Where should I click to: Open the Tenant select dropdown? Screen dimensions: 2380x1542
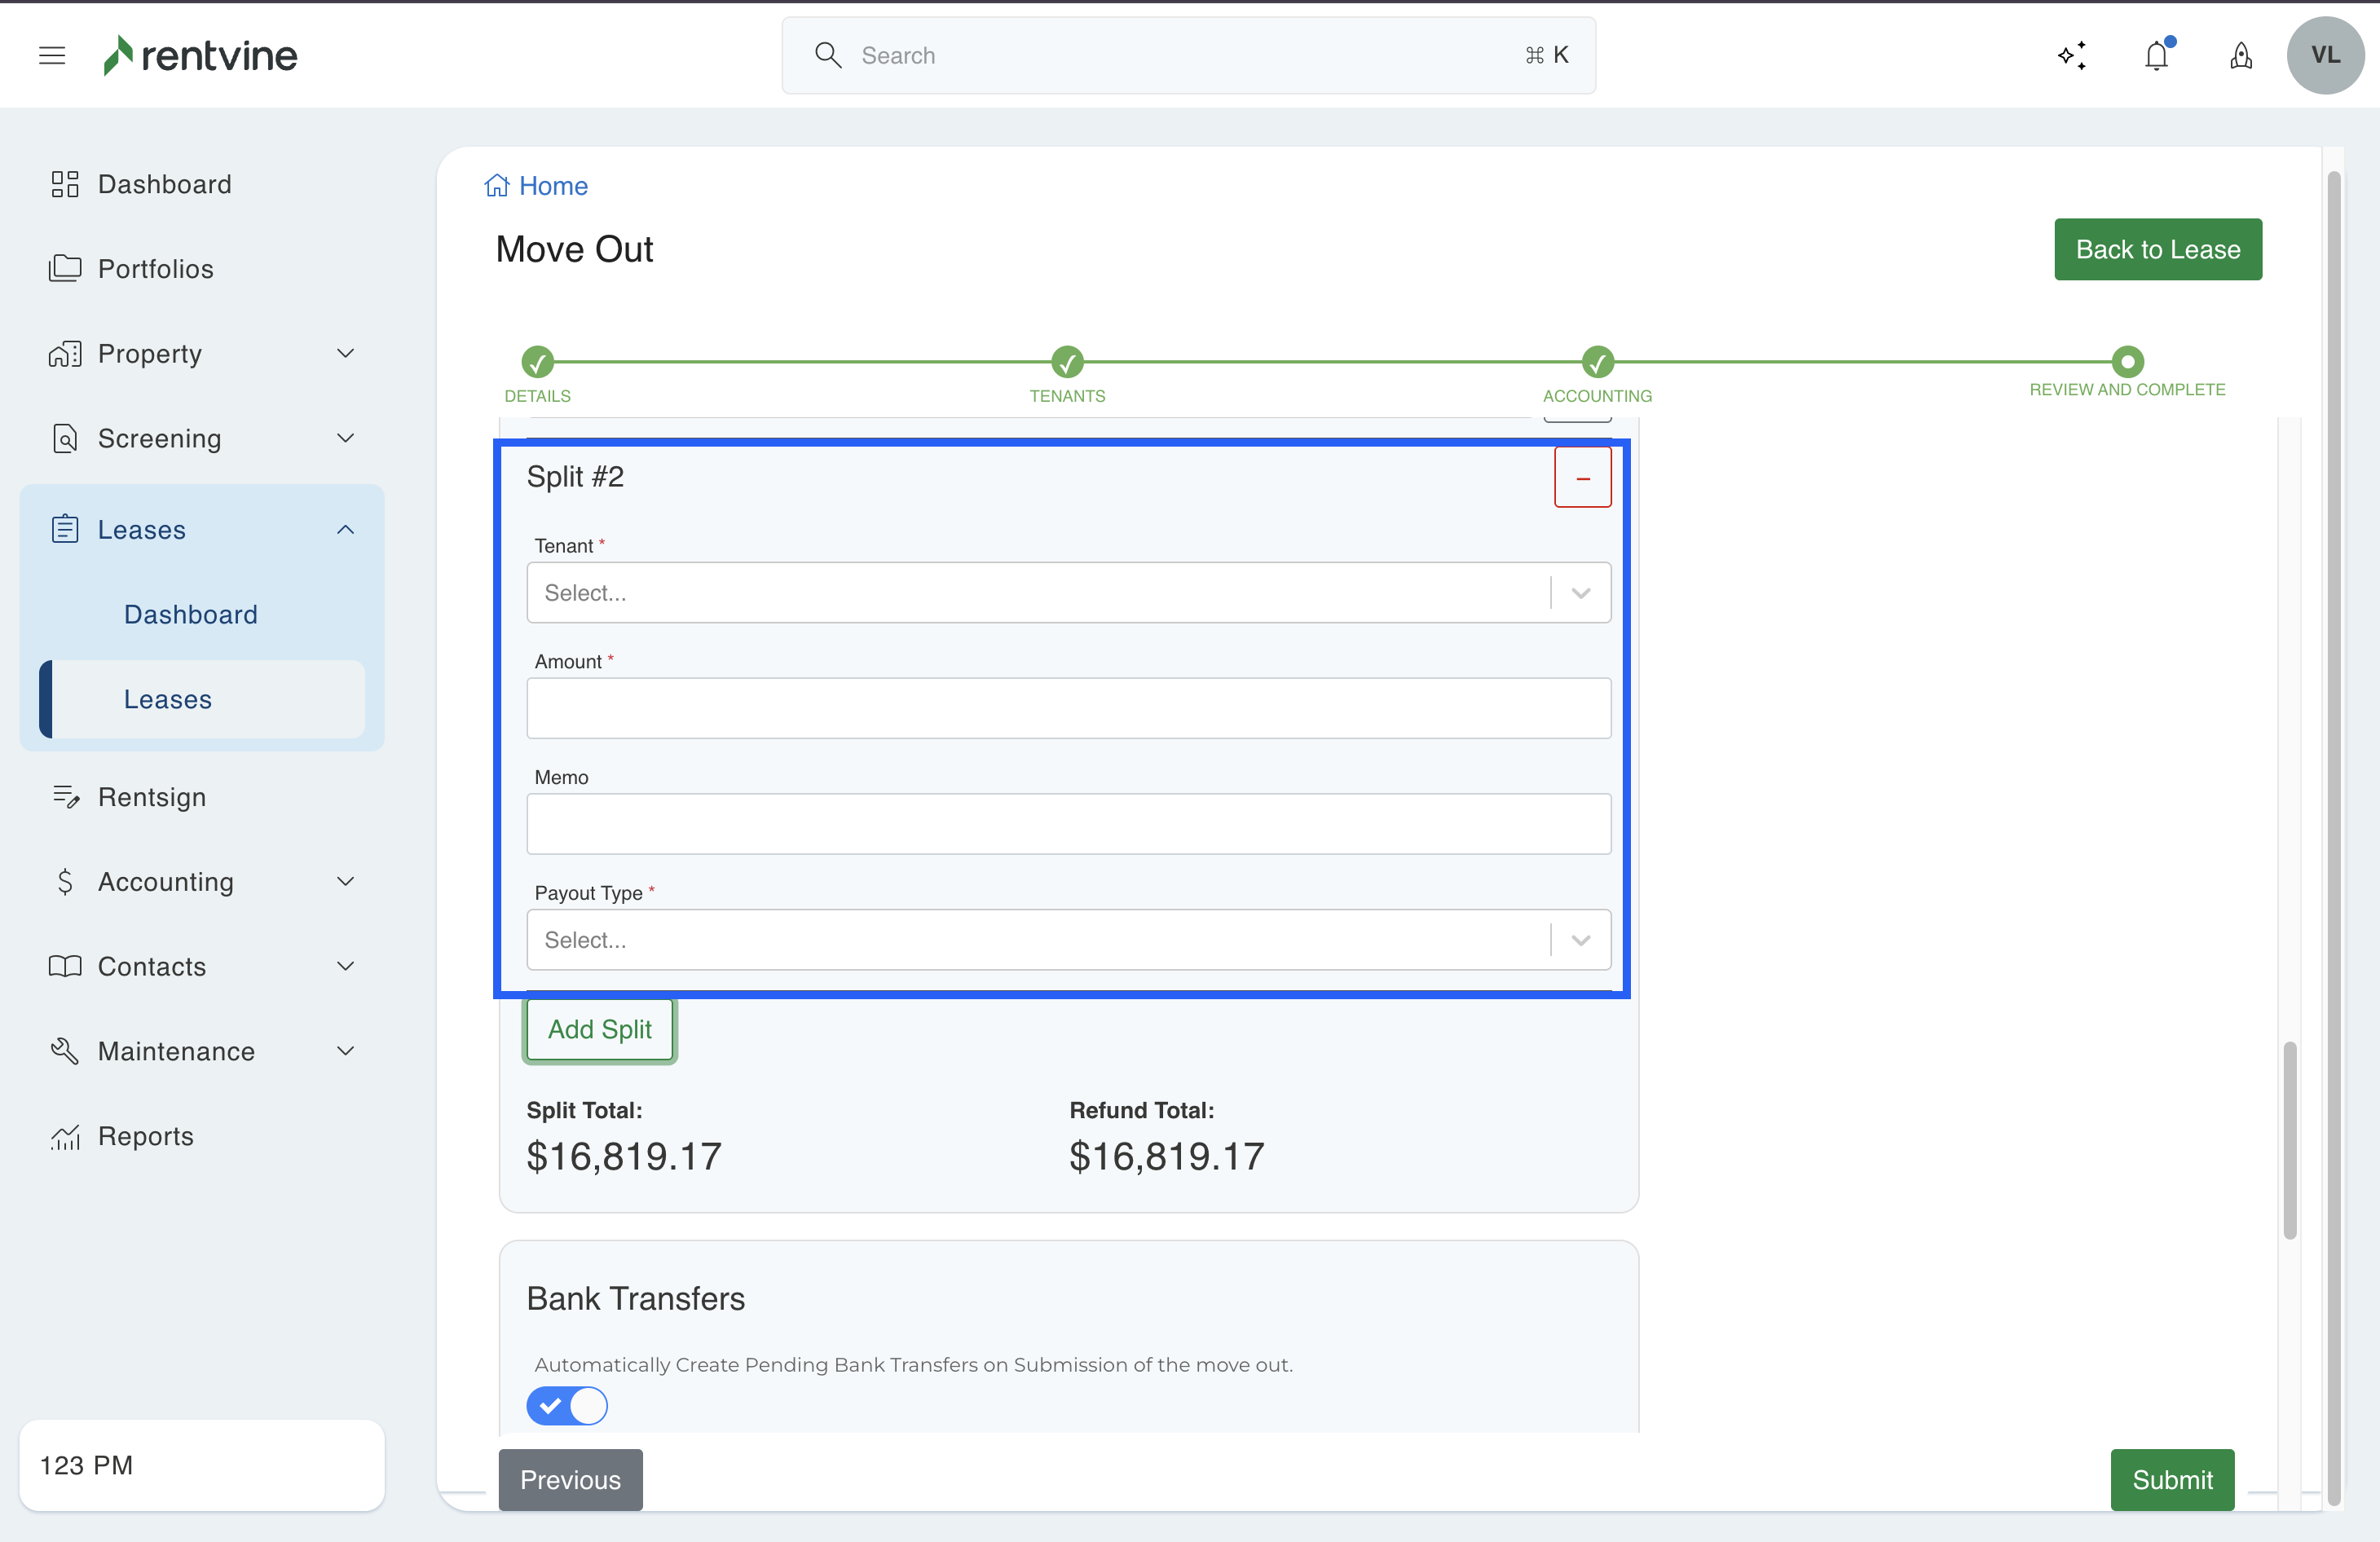pyautogui.click(x=1068, y=593)
